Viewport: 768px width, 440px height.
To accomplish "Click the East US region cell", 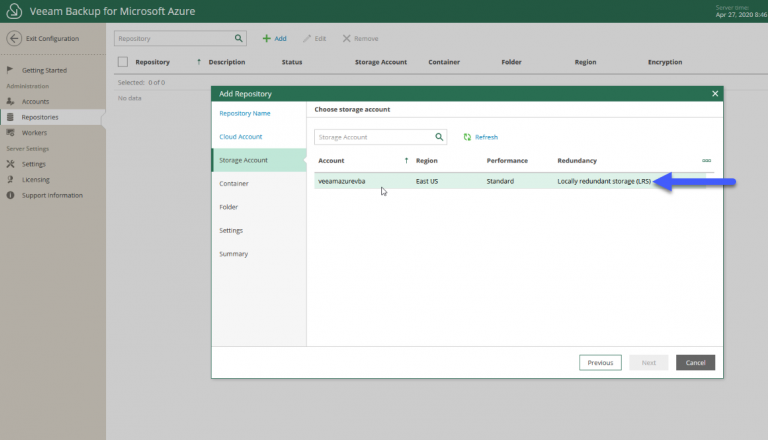I will tap(427, 181).
